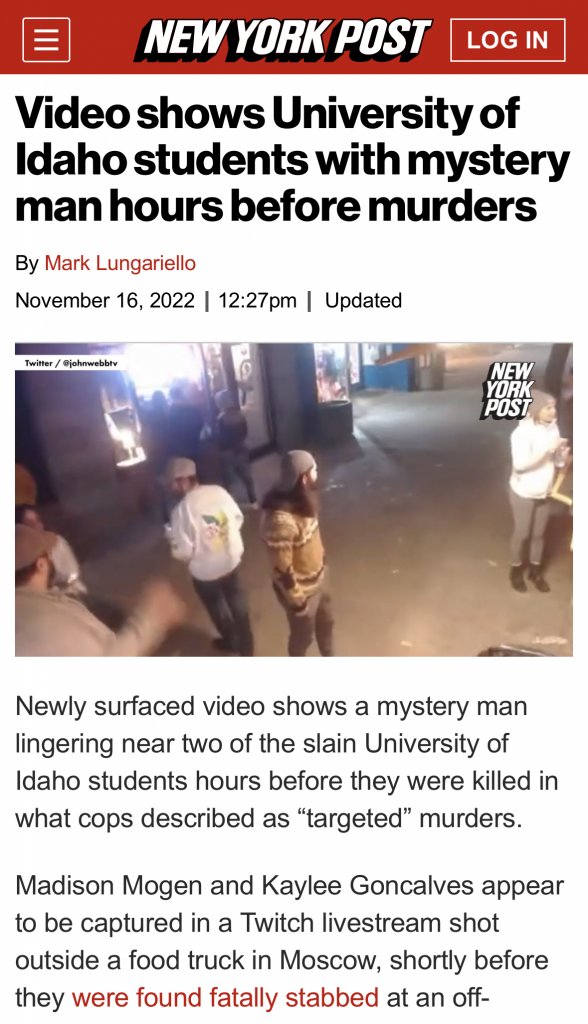Open author Mark Lungariello's page
Screen dimensions: 588x1024
120,263
